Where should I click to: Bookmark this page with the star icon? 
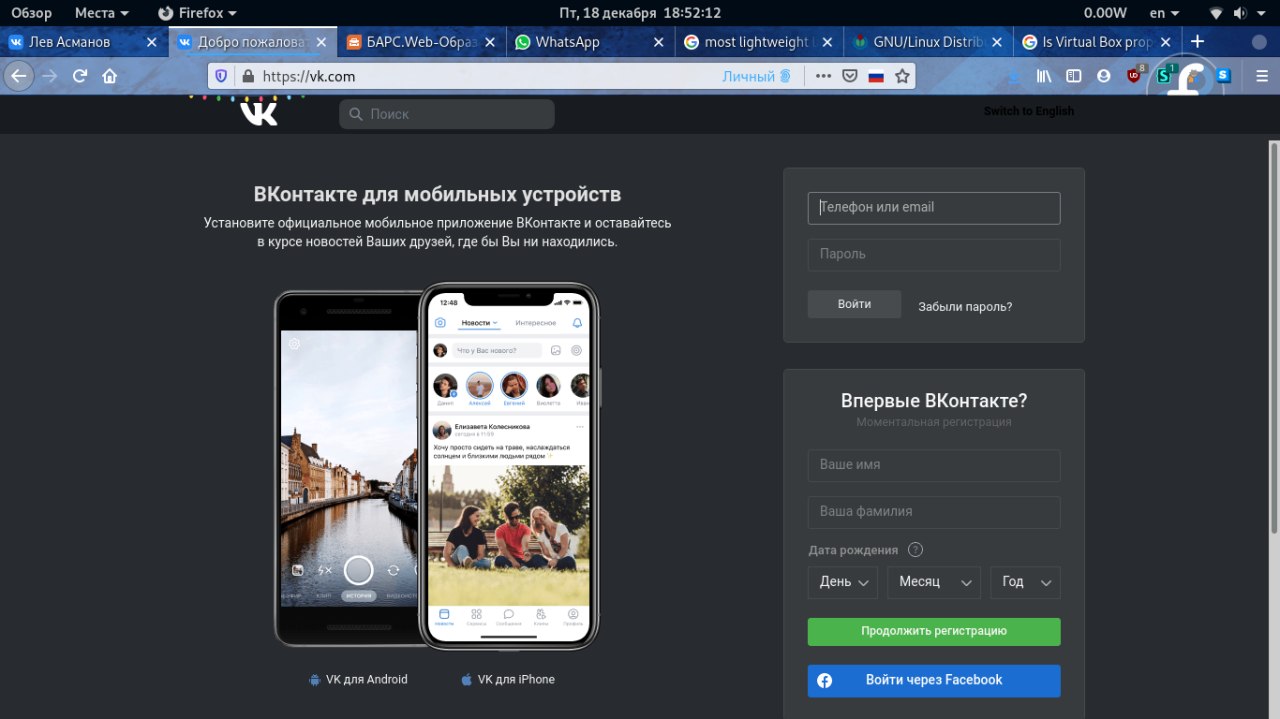click(x=902, y=76)
